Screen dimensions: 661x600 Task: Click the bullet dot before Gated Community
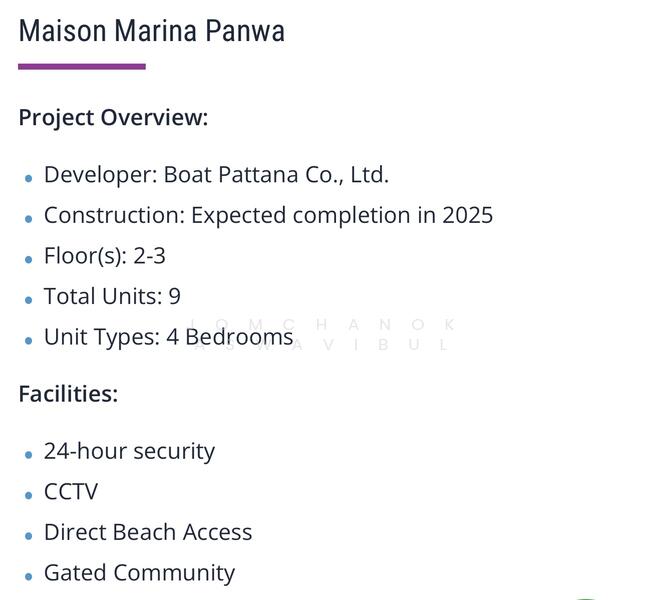click(x=29, y=576)
